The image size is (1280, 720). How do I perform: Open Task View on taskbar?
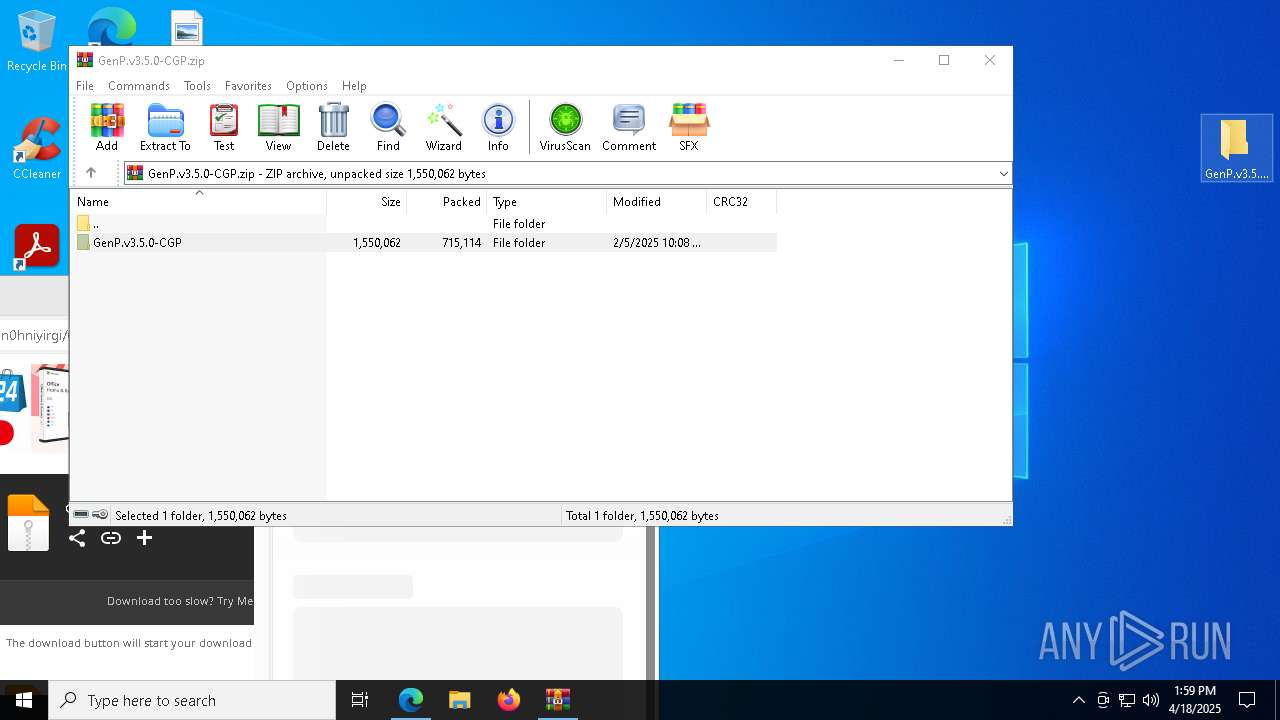click(360, 700)
